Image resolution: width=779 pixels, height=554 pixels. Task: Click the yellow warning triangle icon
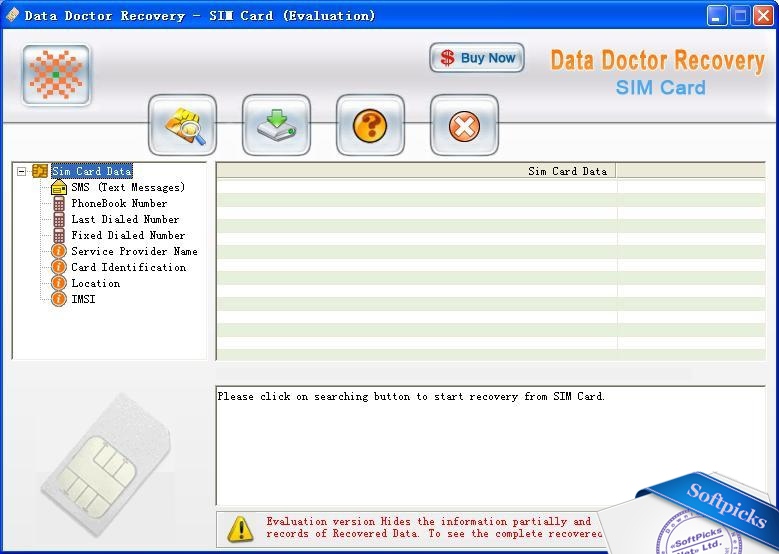click(240, 529)
